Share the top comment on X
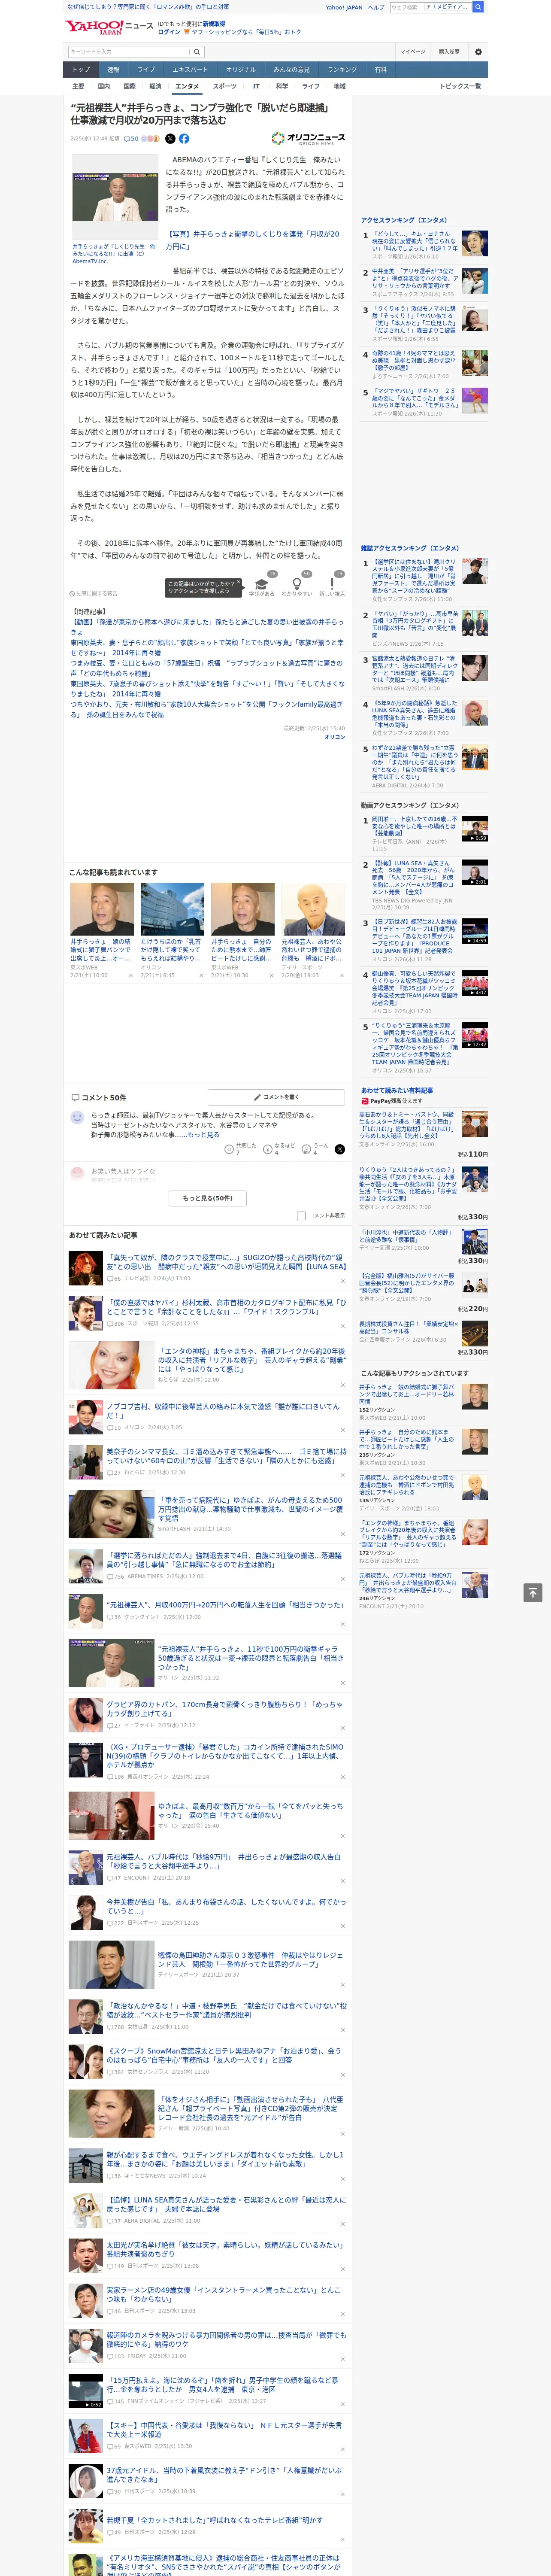The width and height of the screenshot is (551, 2576). [x=340, y=1149]
